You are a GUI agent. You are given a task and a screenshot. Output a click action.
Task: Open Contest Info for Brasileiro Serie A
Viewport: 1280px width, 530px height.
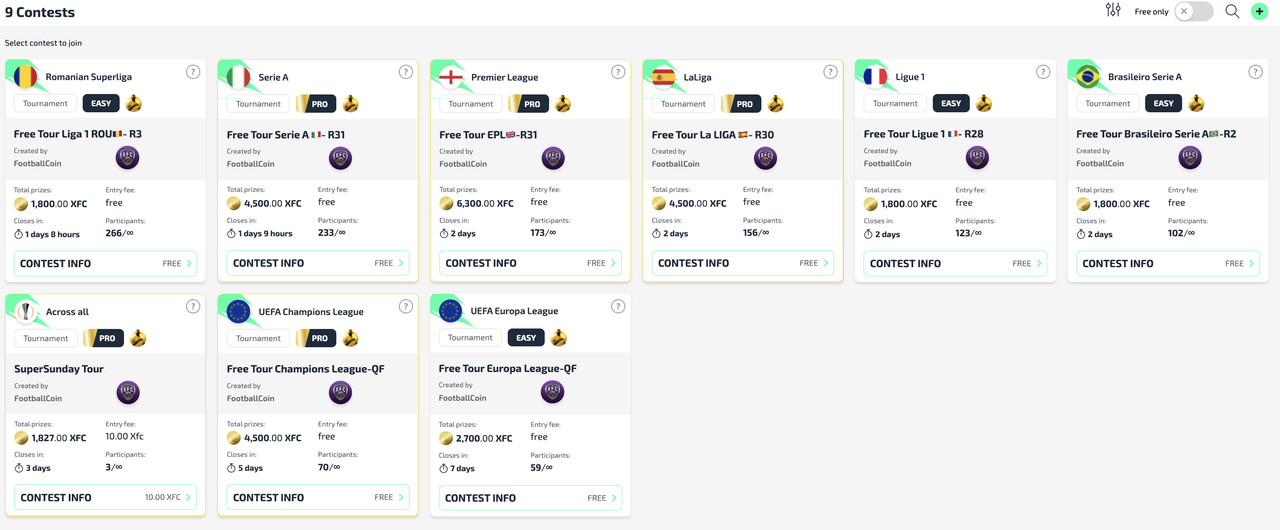pos(1166,263)
